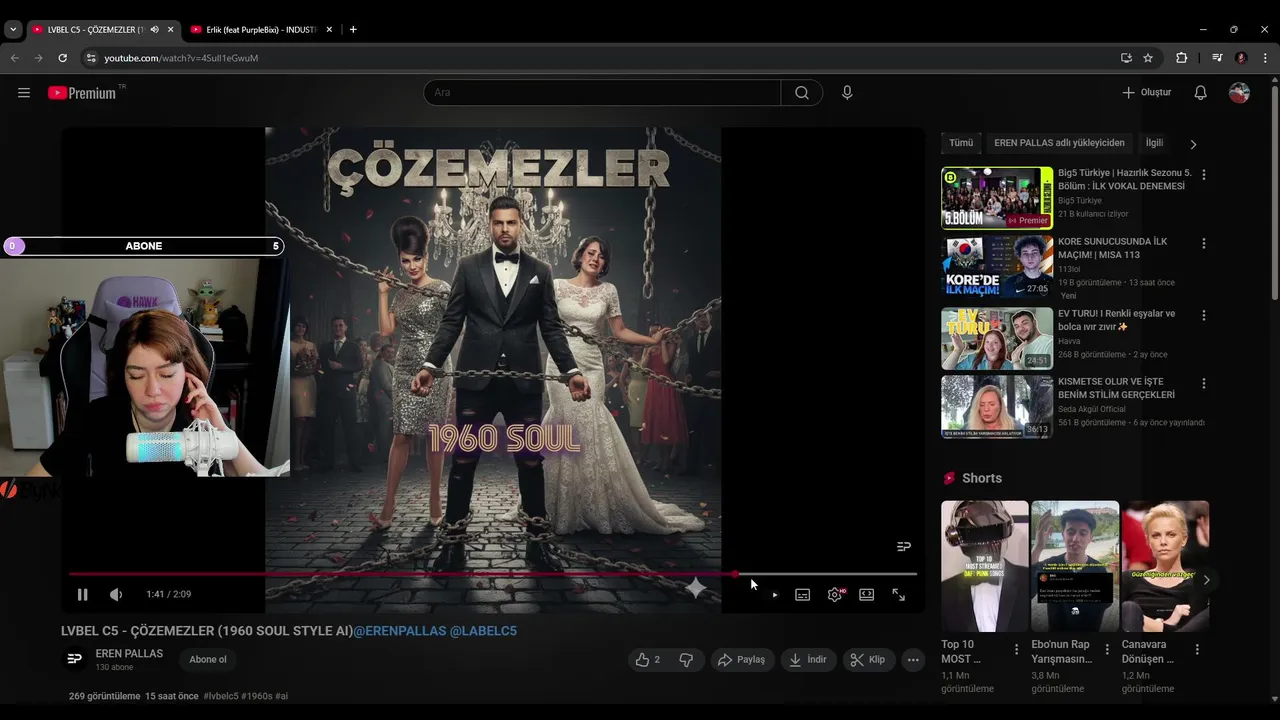Open options for KISMETSE OLUR video
This screenshot has width=1280, height=720.
tap(1204, 383)
